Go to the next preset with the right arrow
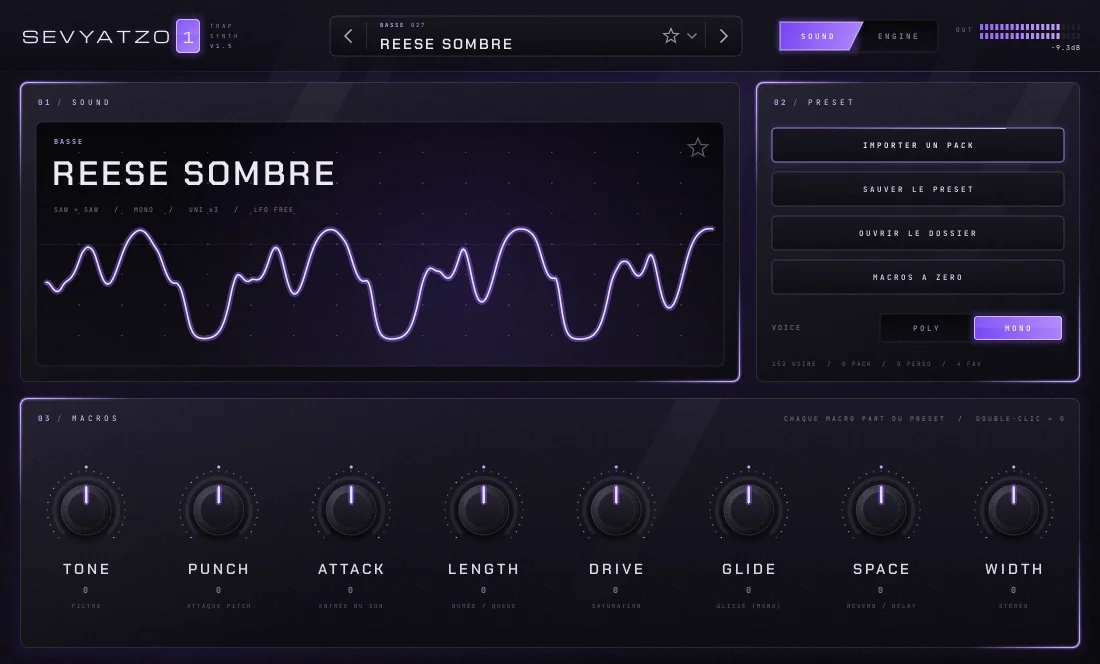The height and width of the screenshot is (664, 1100). [x=724, y=36]
